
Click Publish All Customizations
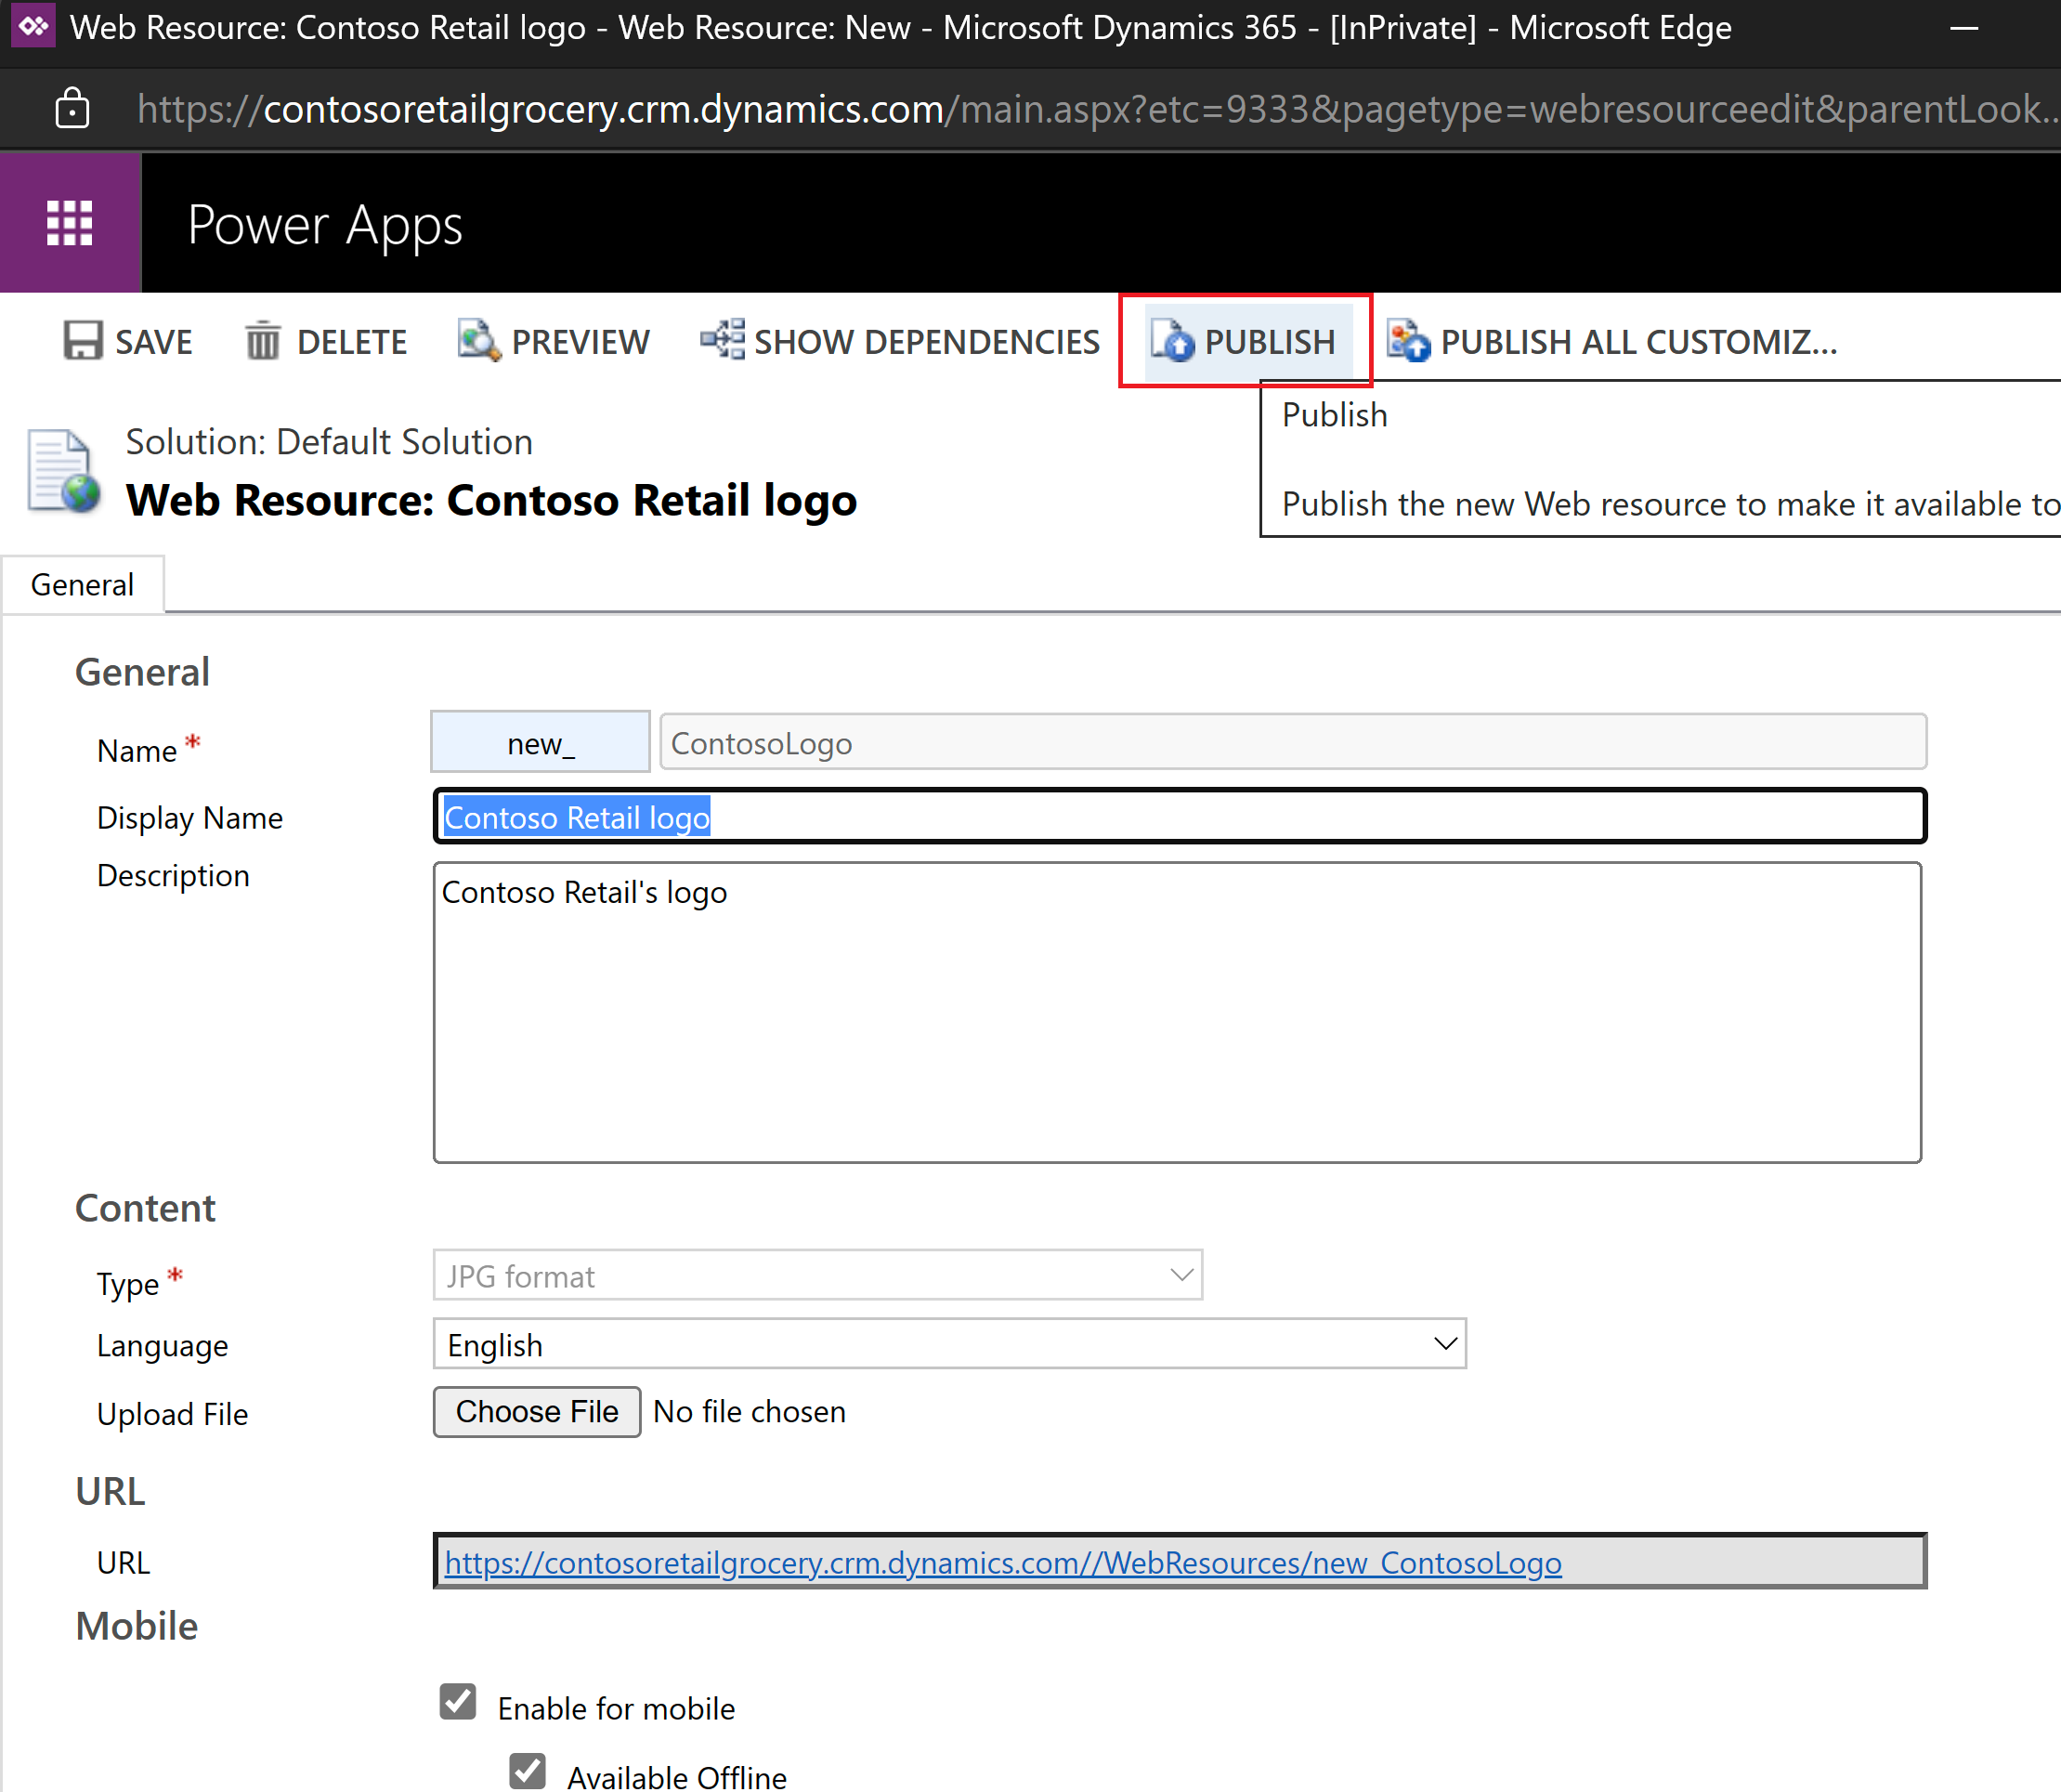[x=1612, y=342]
